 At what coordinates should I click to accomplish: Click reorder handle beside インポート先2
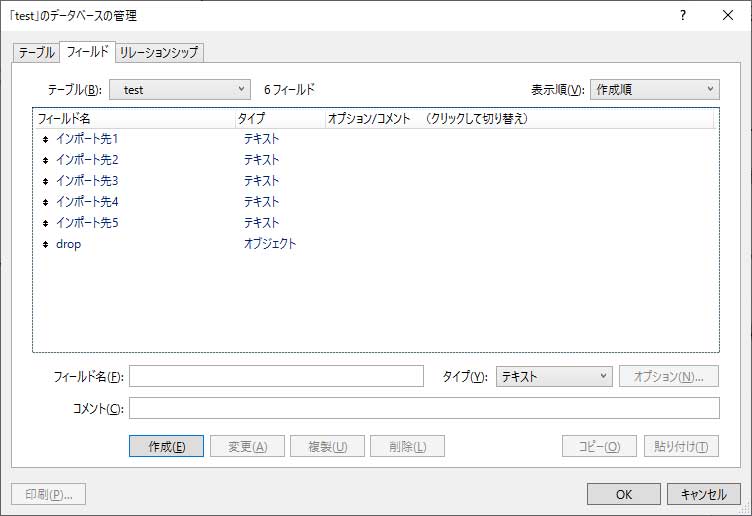pos(45,160)
